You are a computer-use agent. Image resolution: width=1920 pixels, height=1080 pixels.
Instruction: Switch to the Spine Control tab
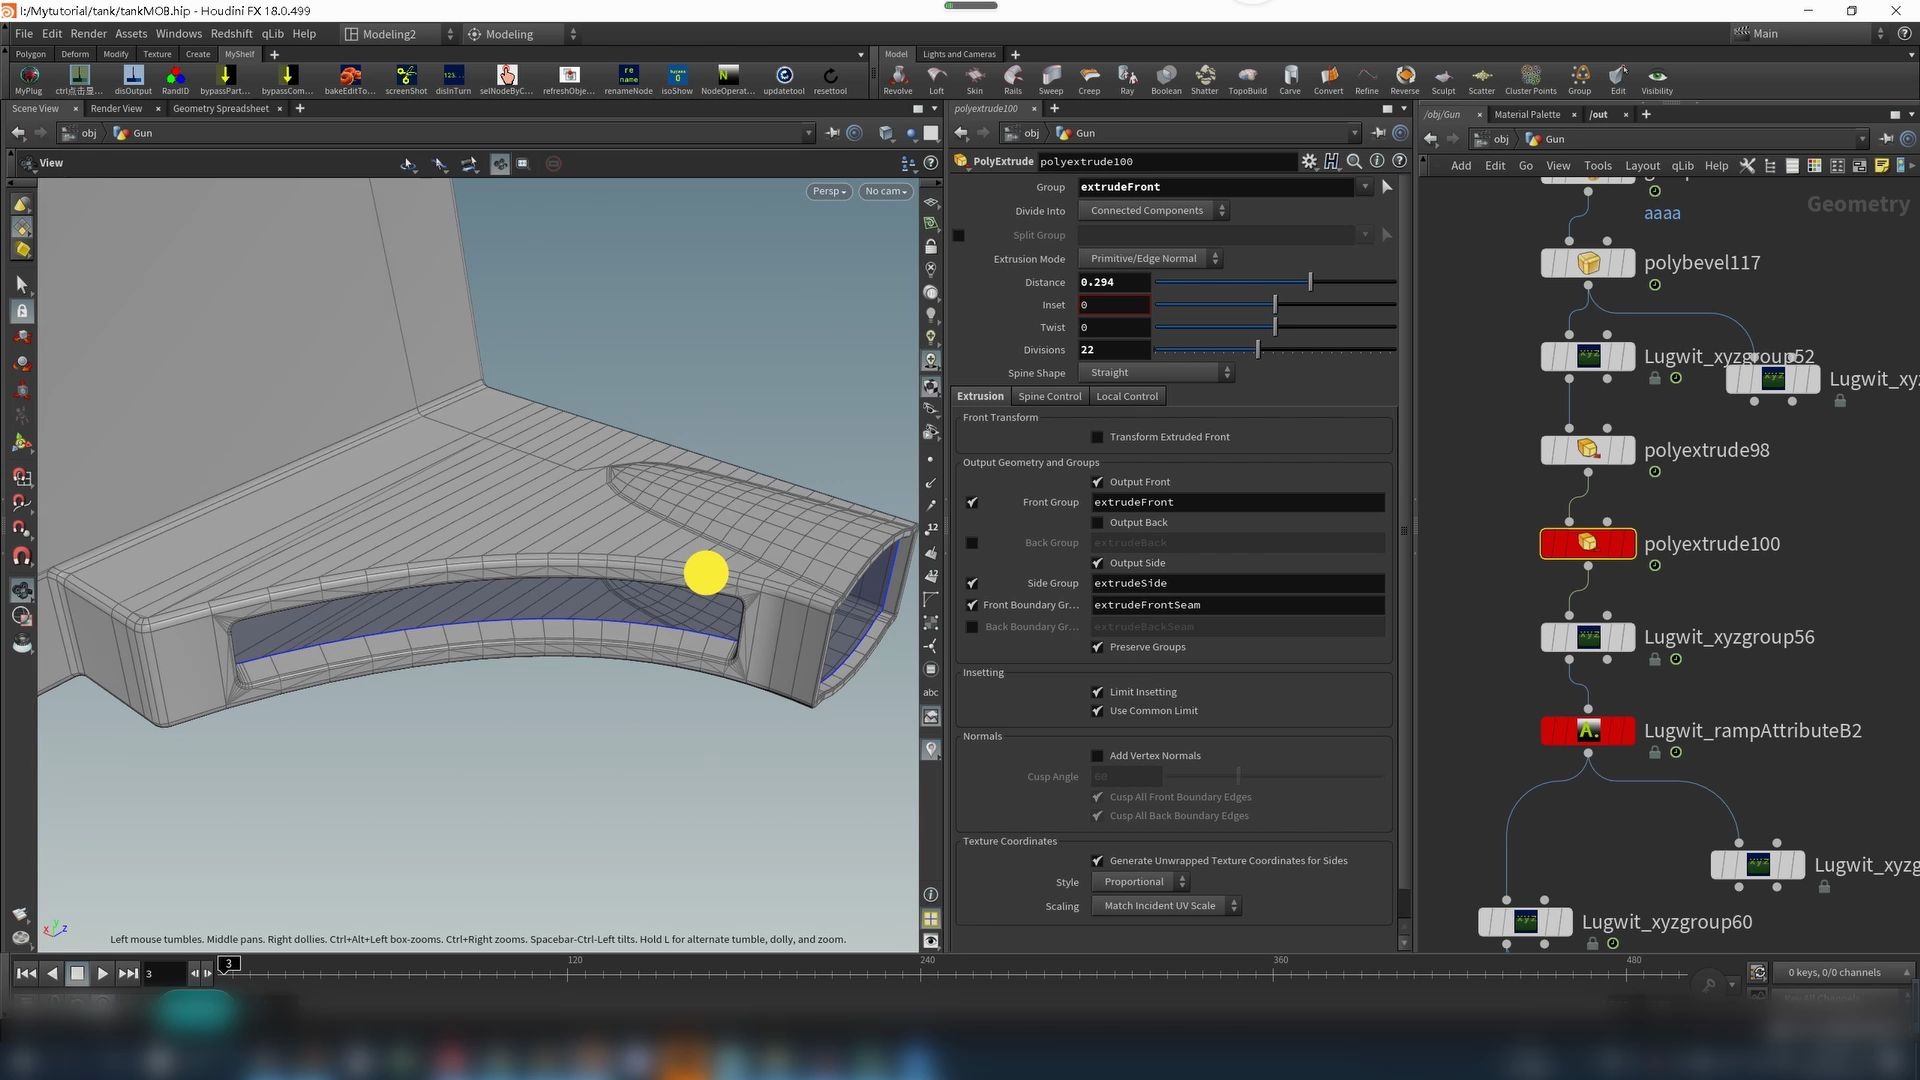[x=1049, y=397]
